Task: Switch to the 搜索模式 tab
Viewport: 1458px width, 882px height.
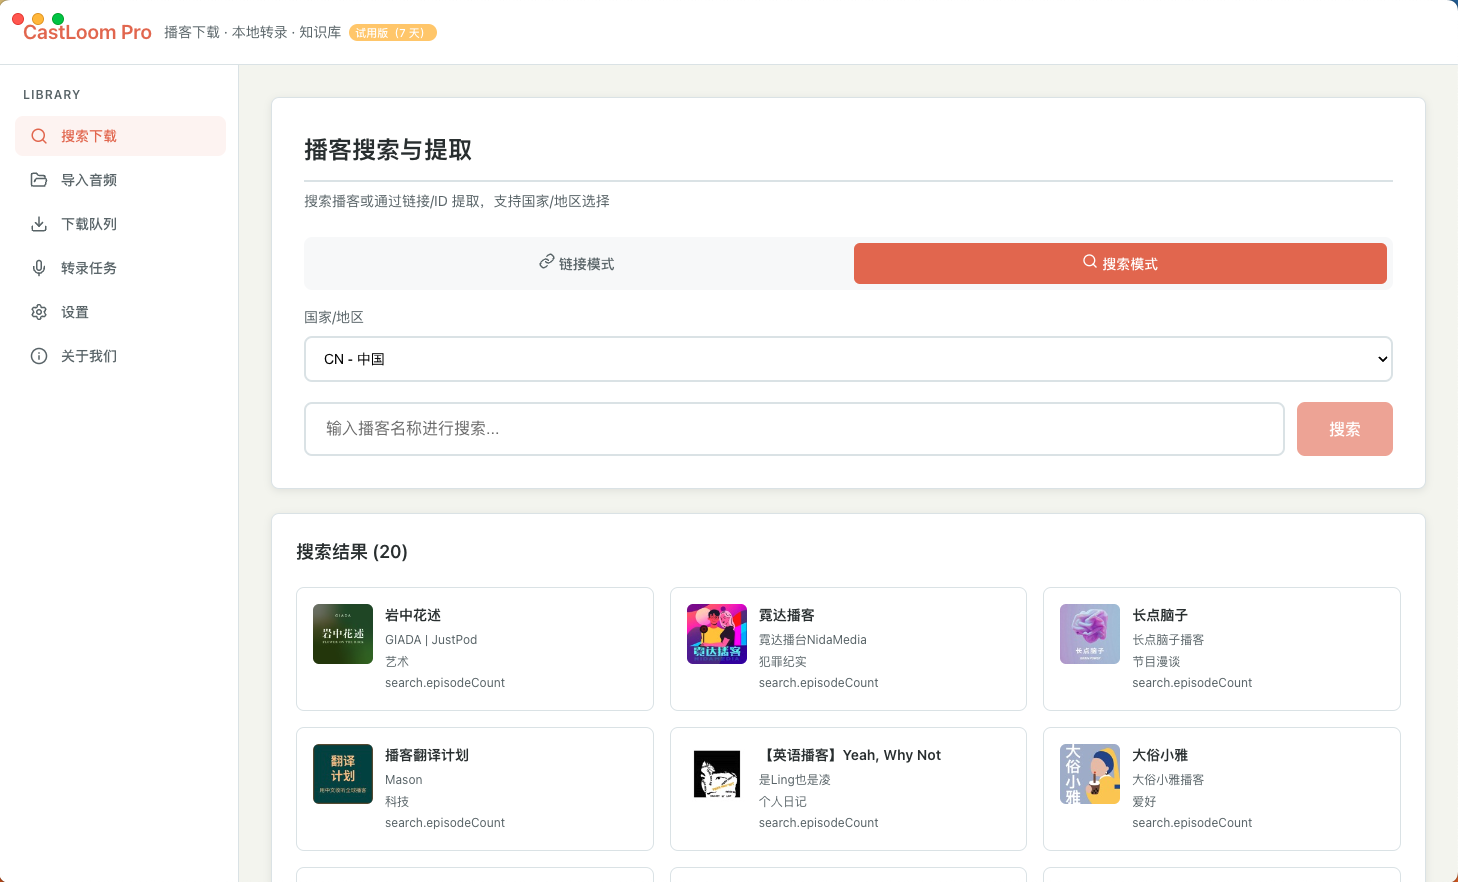Action: point(1120,263)
